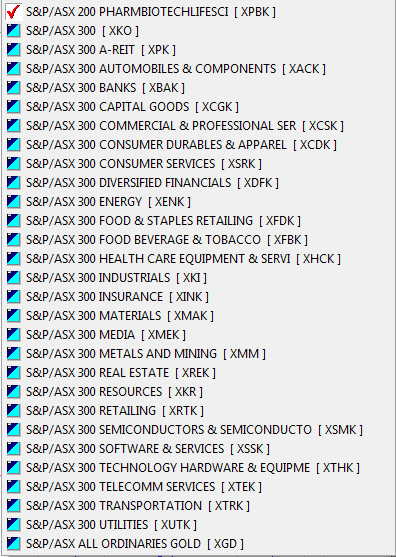Click the icon beside S&P/ASX 300 INSURANCE
Viewport: 396px width, 557px height.
tap(13, 297)
